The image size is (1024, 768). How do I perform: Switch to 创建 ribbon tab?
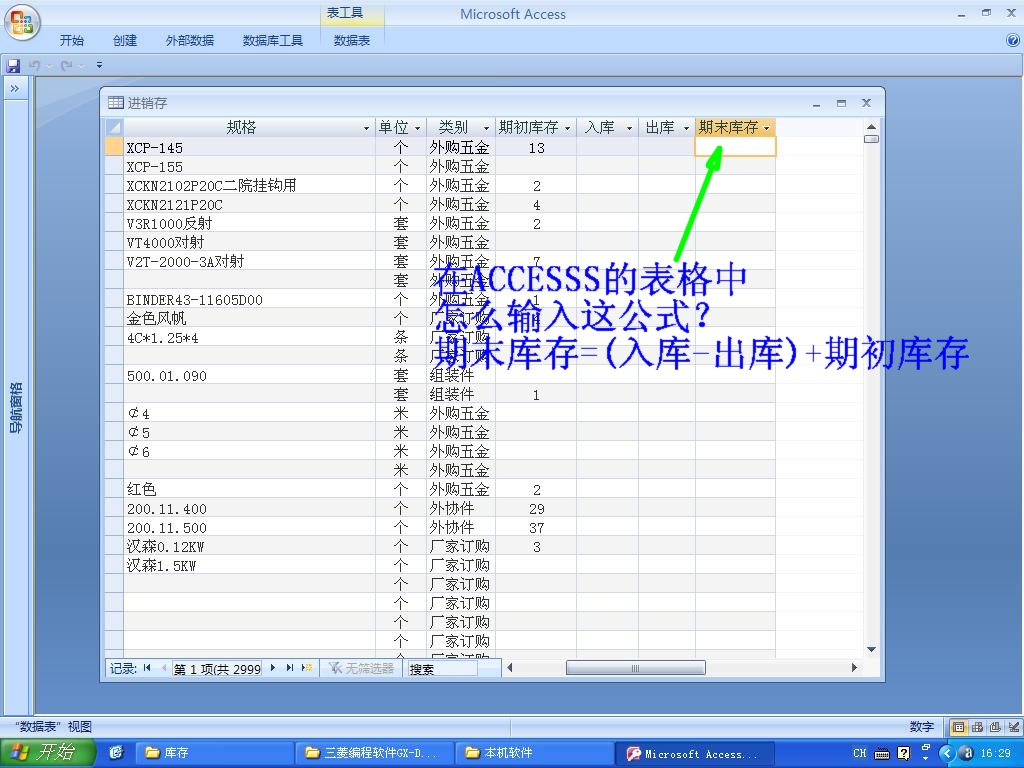[125, 40]
